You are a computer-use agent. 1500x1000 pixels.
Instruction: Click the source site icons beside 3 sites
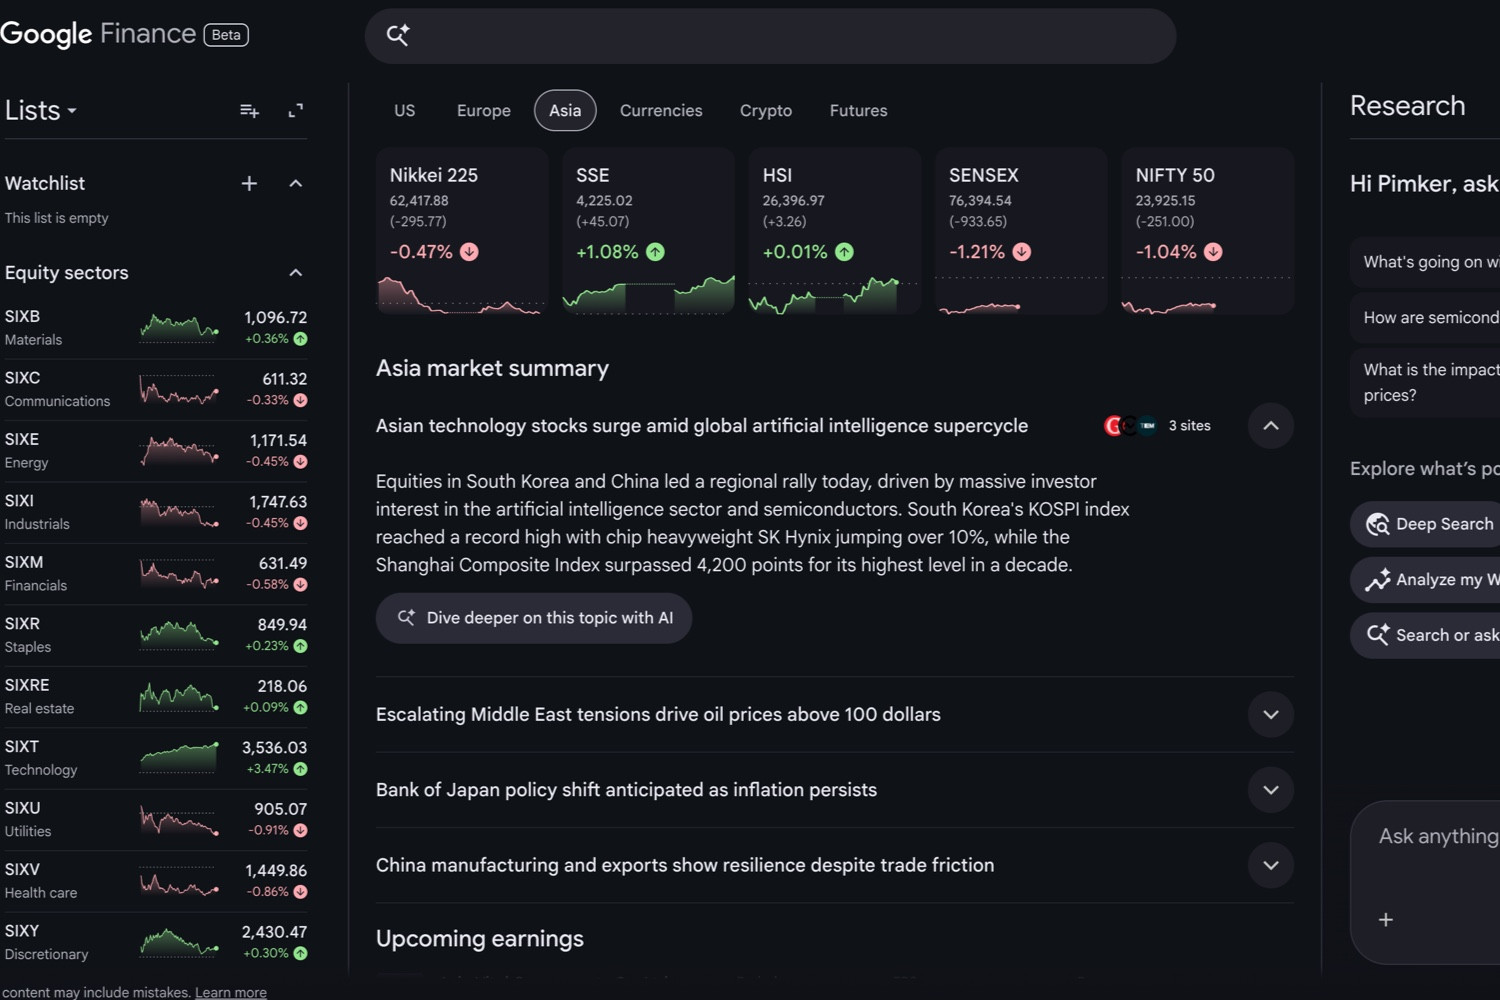point(1130,426)
